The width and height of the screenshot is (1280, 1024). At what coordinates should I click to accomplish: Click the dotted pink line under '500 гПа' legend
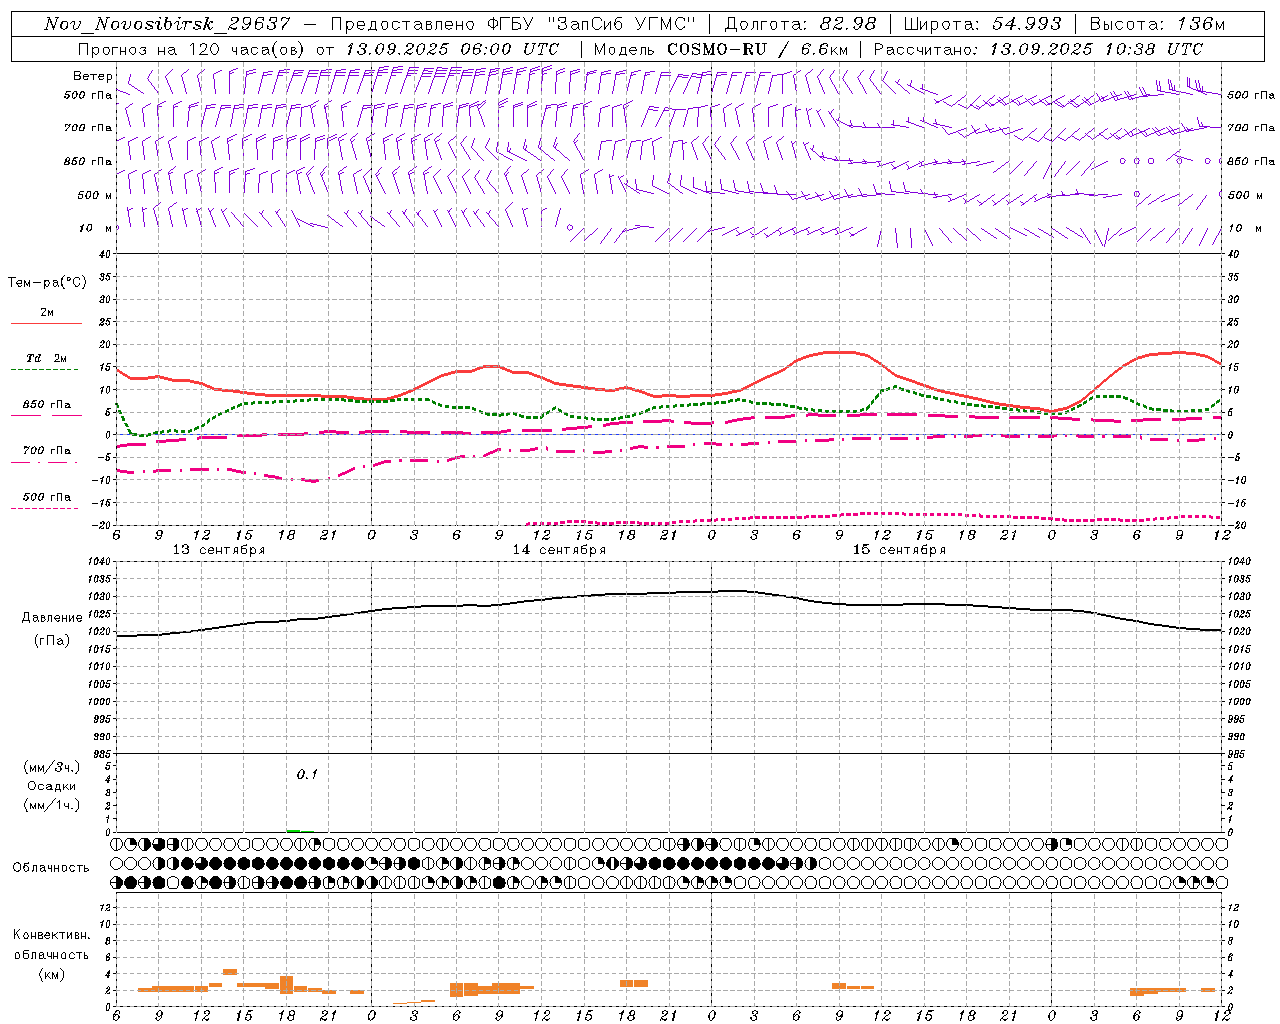pyautogui.click(x=44, y=508)
